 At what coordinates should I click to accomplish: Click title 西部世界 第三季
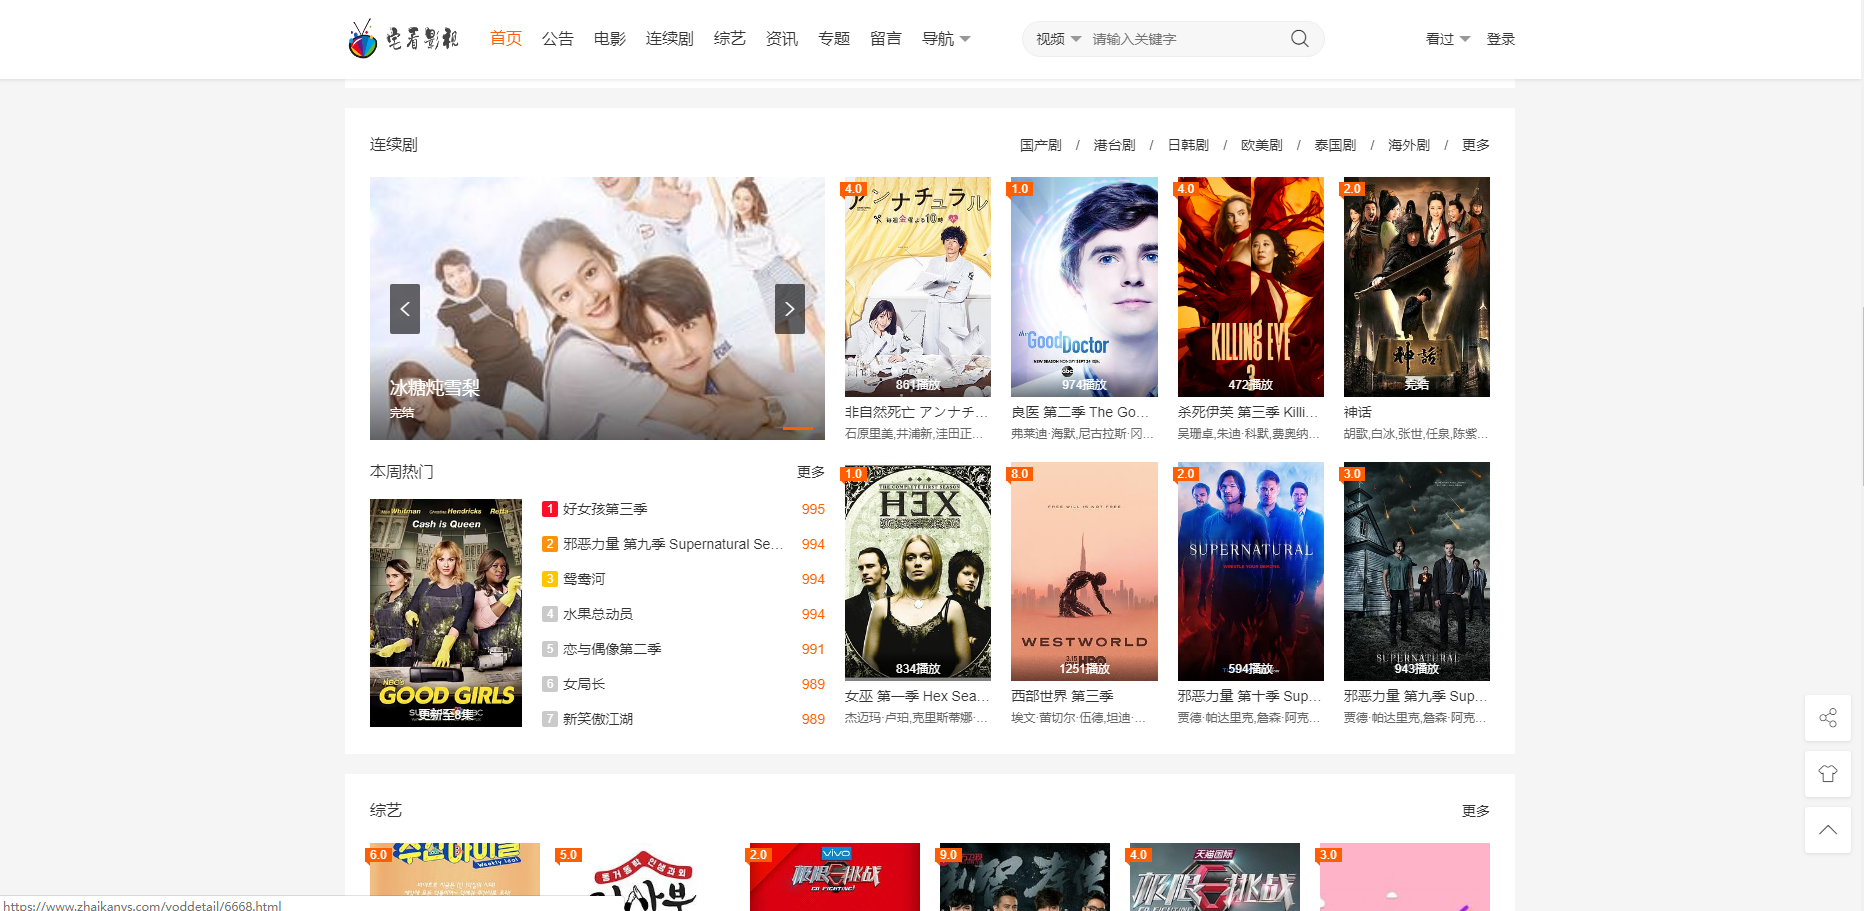coord(1063,696)
